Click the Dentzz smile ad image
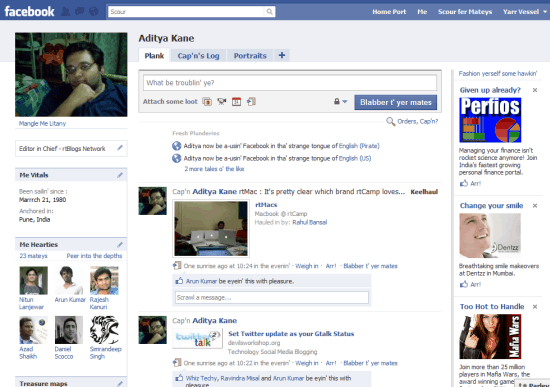This screenshot has width=550, height=387. click(490, 235)
